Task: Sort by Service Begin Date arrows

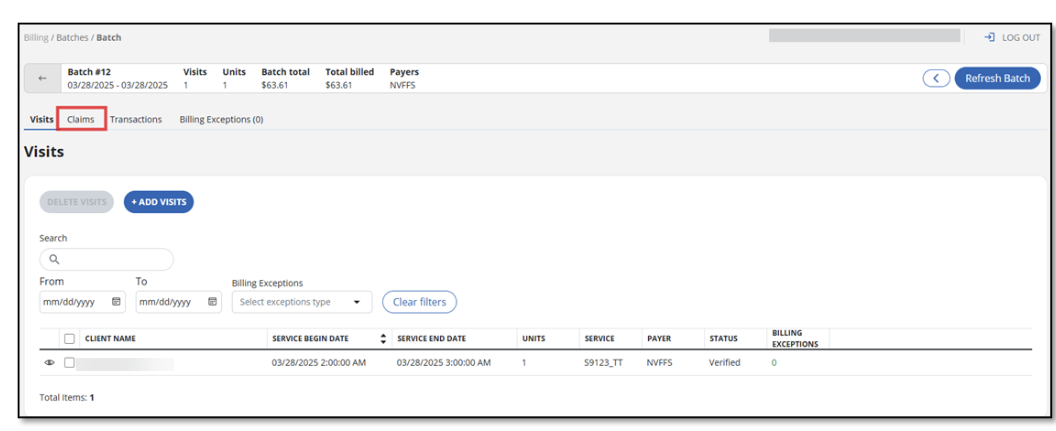Action: 383,339
